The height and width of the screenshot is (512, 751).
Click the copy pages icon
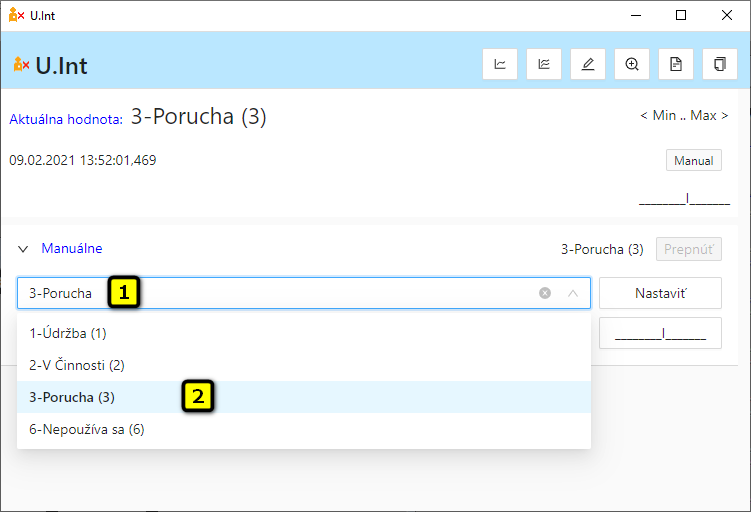click(x=720, y=64)
